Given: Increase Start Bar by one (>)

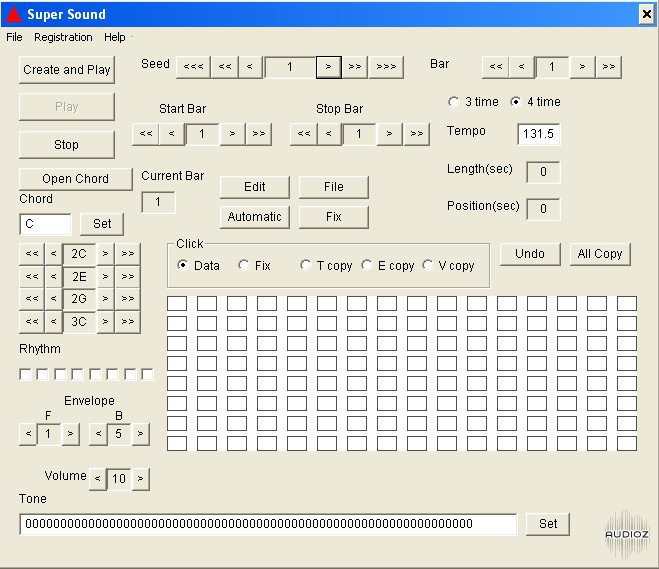Looking at the screenshot, I should pos(232,134).
